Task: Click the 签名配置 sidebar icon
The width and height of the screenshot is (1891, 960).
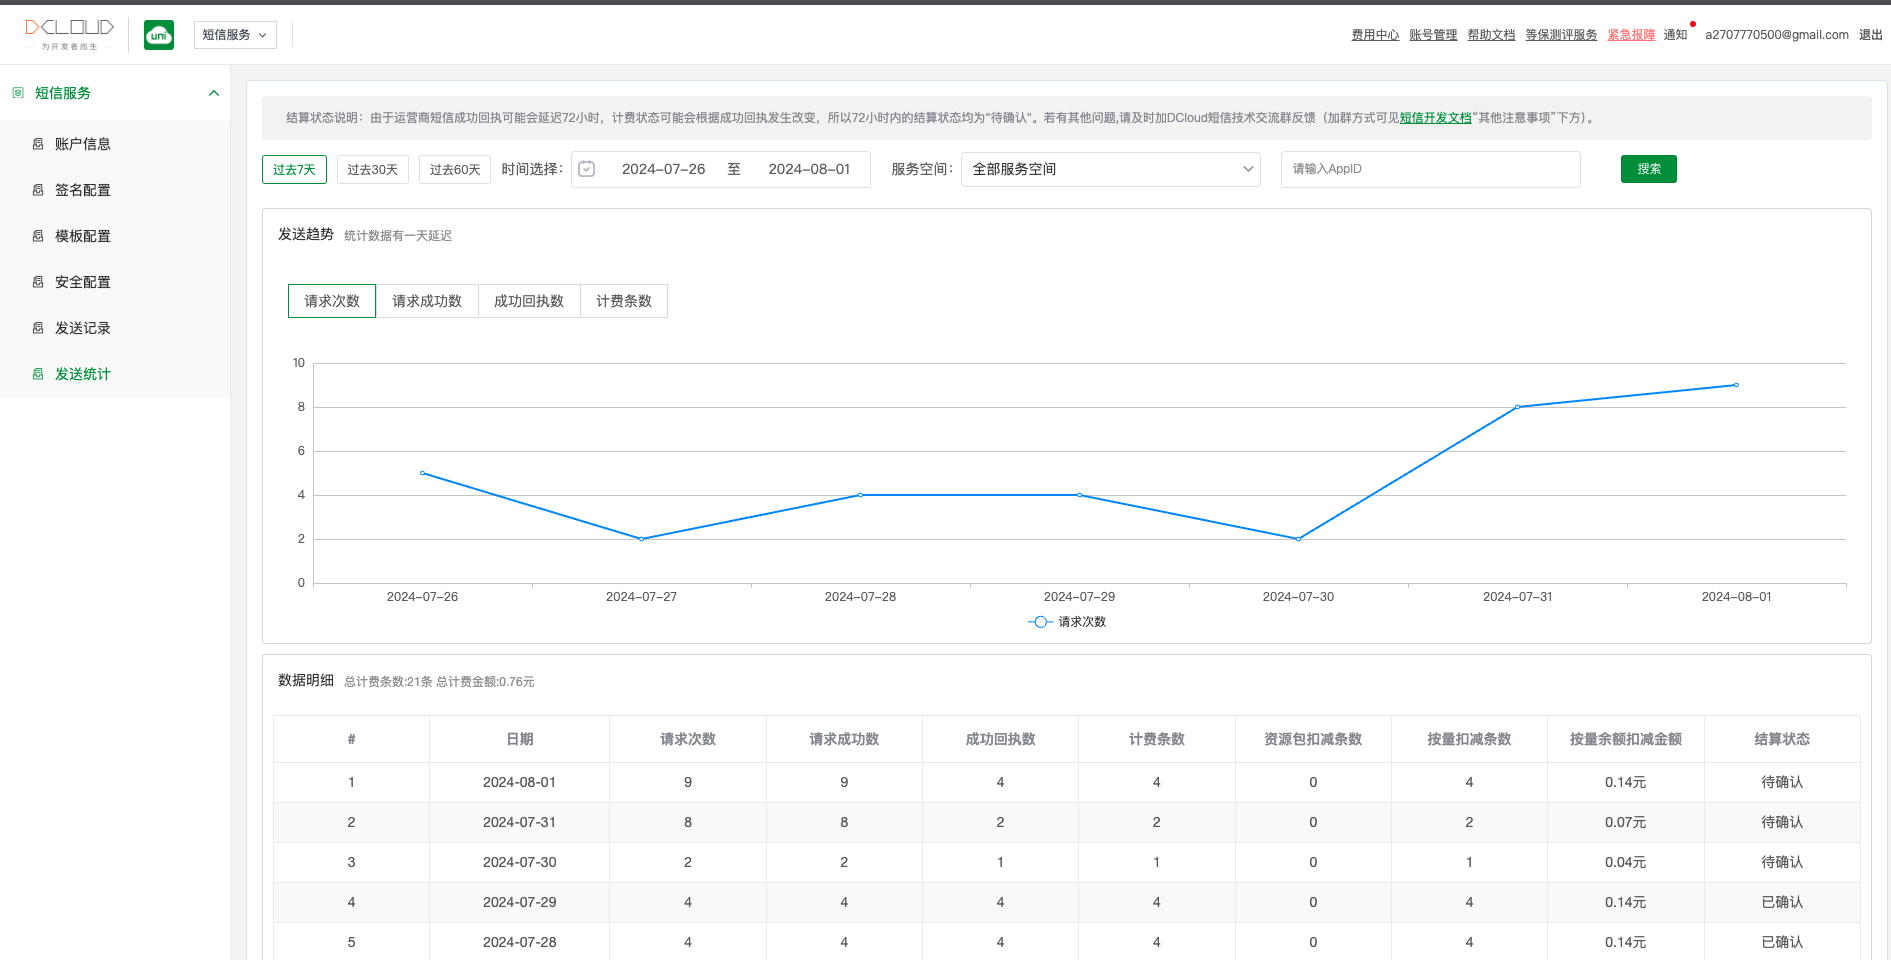Action: pos(38,190)
